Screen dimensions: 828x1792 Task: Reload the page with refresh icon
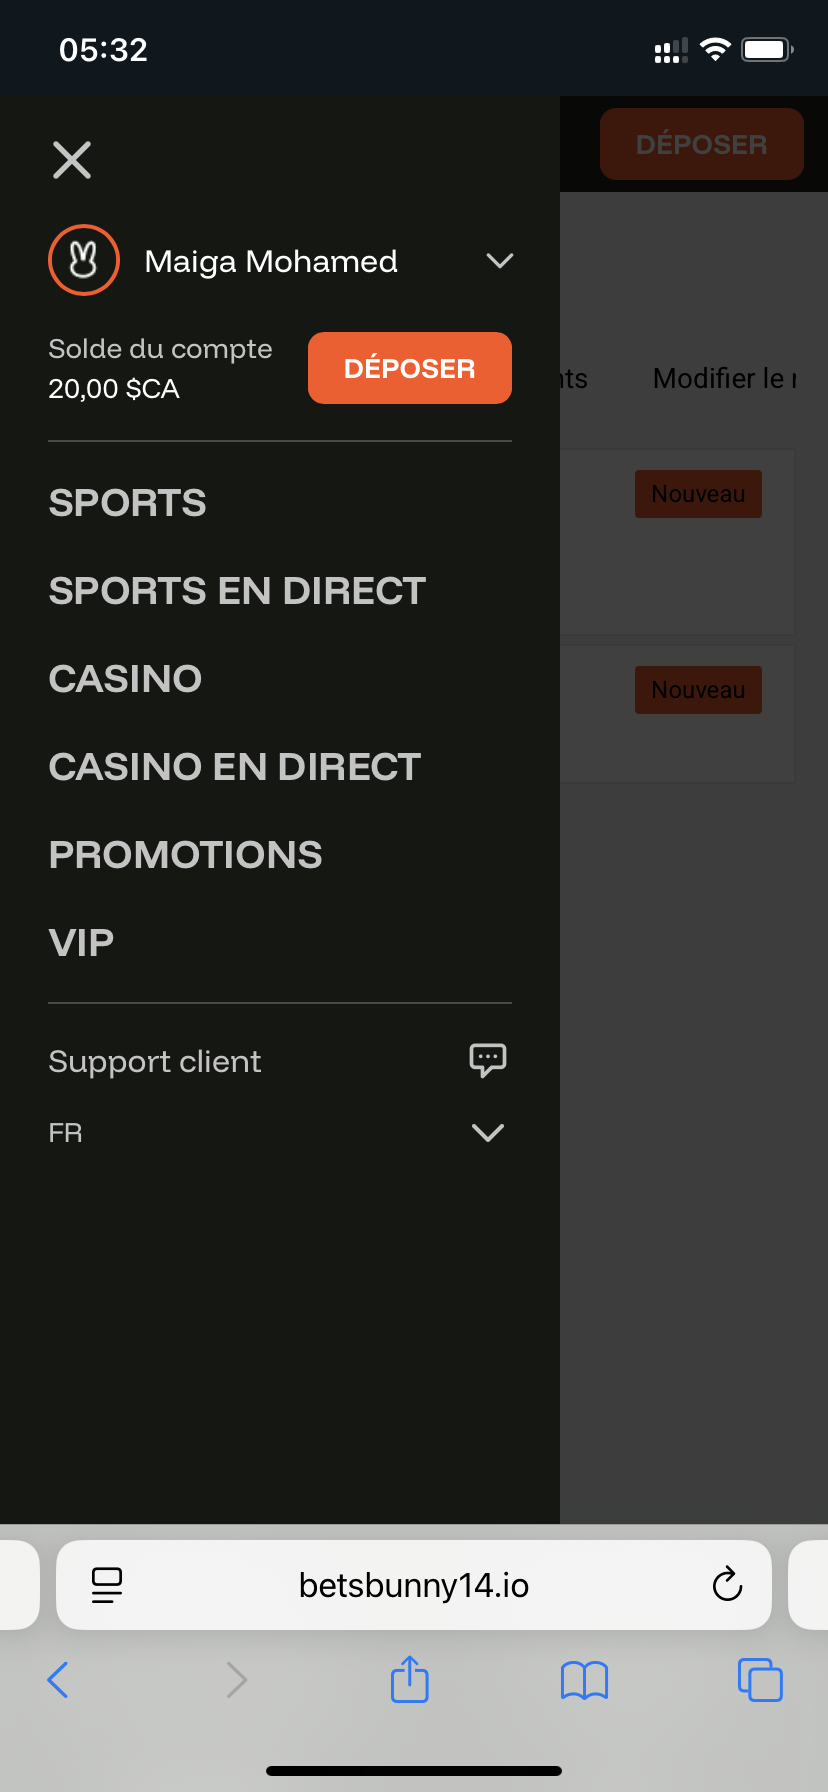pos(727,1585)
